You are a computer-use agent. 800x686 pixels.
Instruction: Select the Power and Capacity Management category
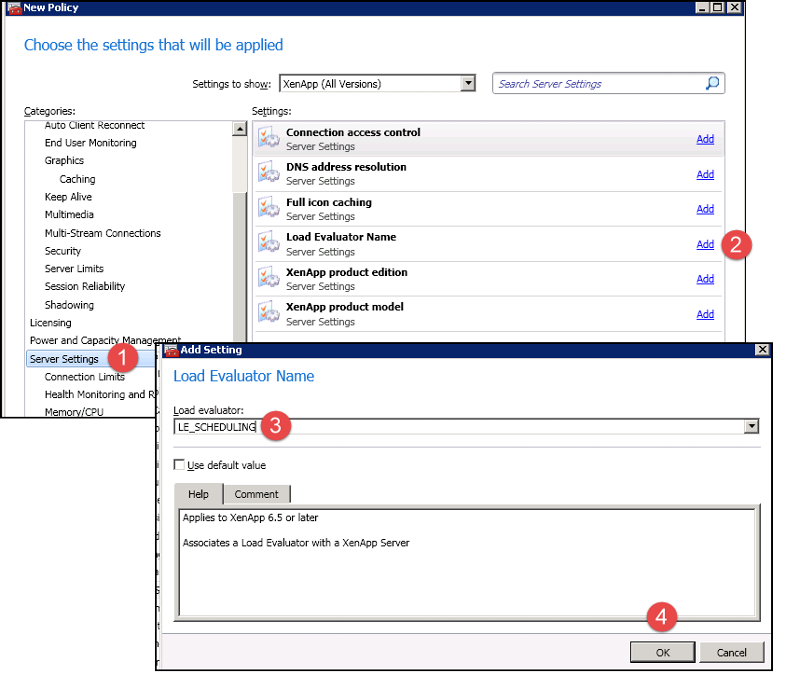105,340
